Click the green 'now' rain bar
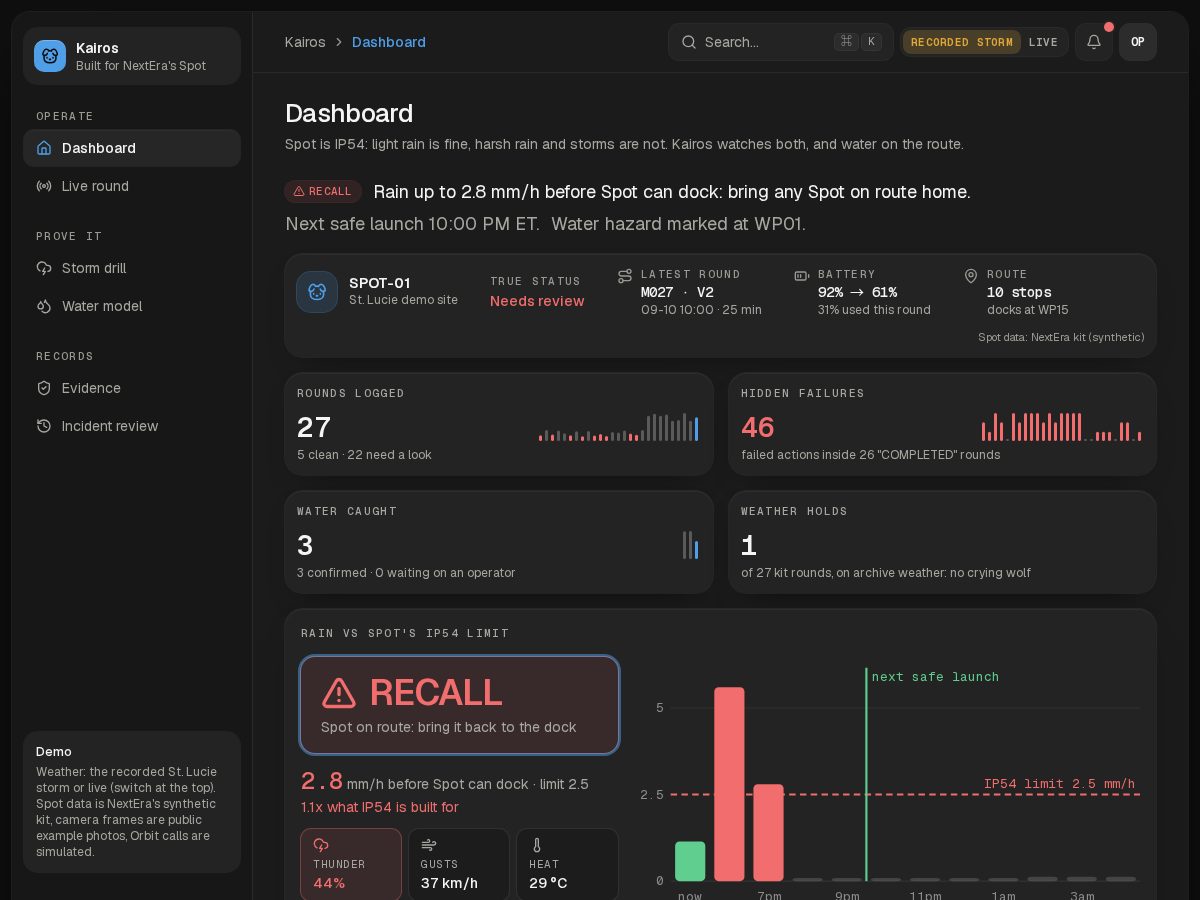Screen dimensions: 1200x900 (690, 861)
